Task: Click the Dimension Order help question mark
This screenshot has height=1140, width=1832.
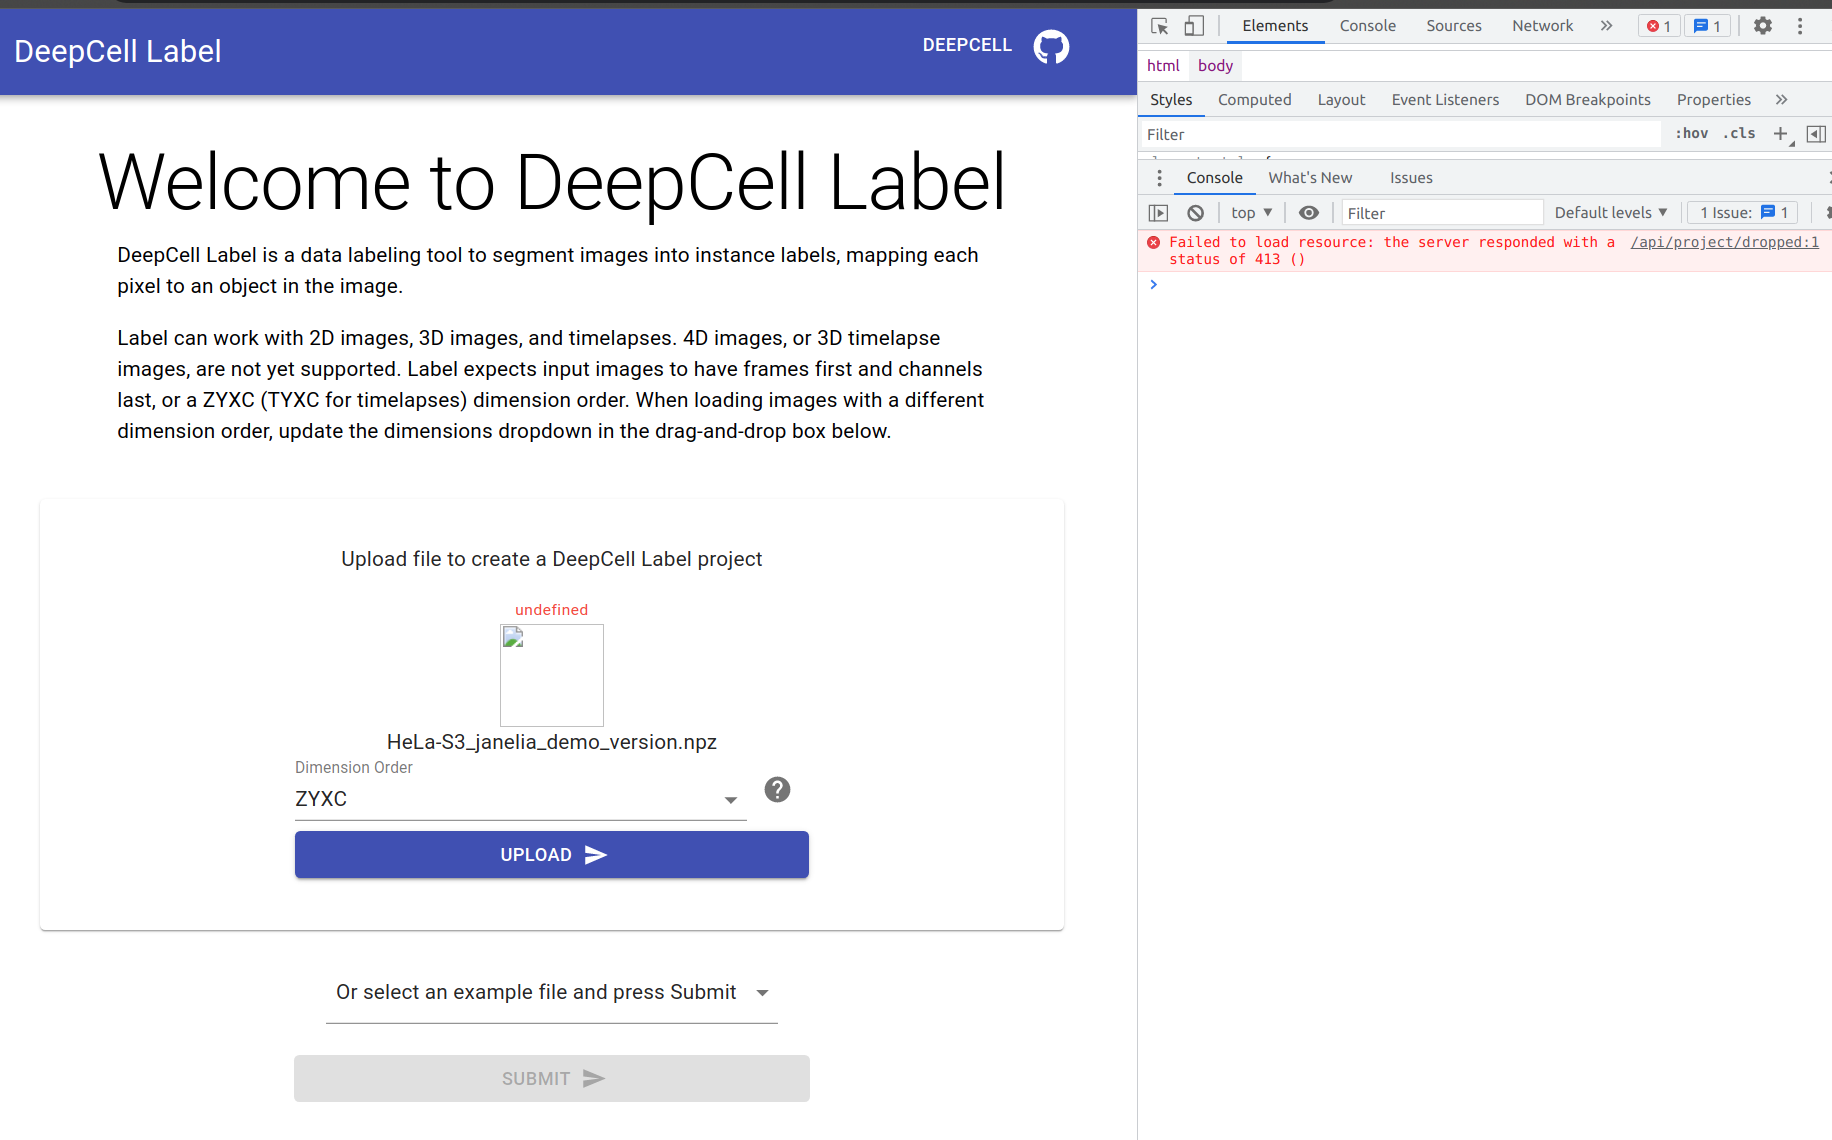Action: [x=777, y=790]
